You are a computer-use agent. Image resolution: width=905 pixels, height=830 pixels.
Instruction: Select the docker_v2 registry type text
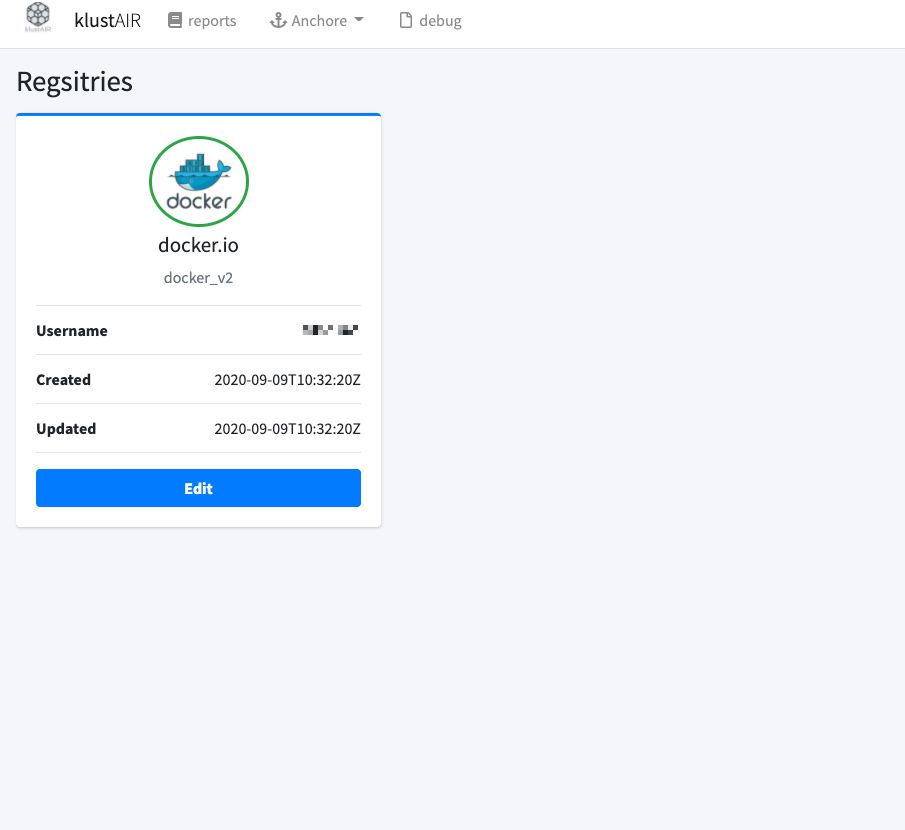click(x=199, y=278)
